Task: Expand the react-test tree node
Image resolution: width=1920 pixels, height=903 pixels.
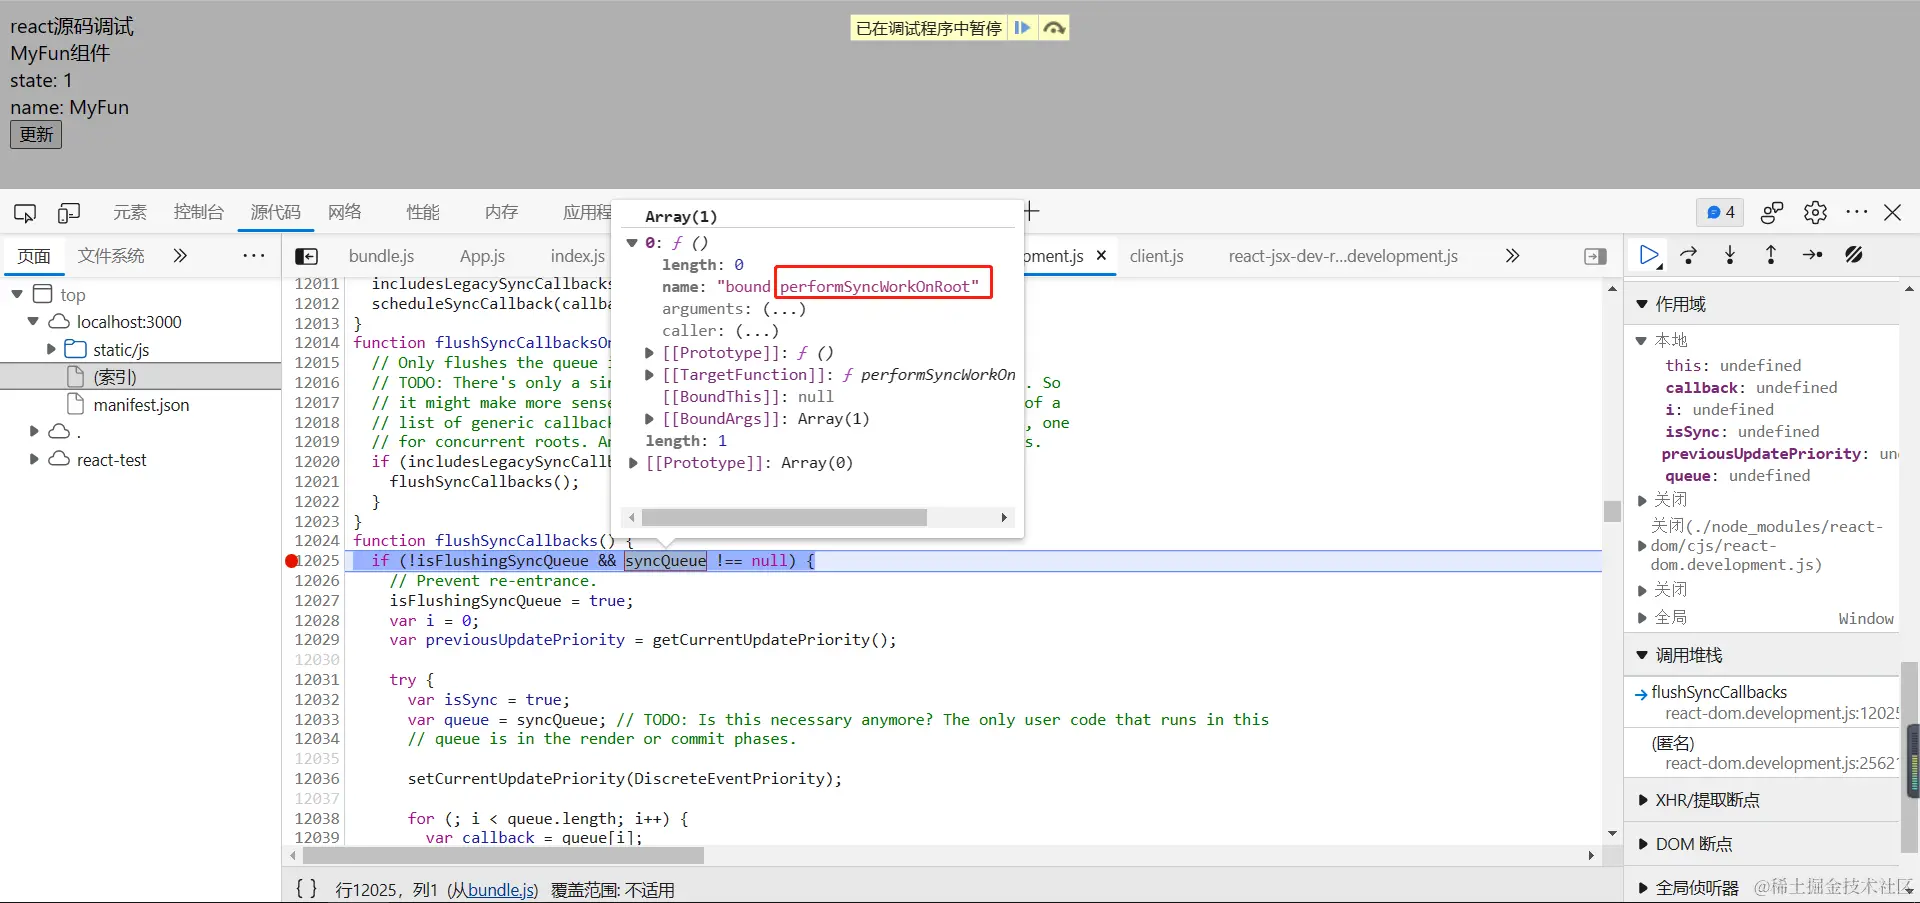Action: [x=34, y=459]
